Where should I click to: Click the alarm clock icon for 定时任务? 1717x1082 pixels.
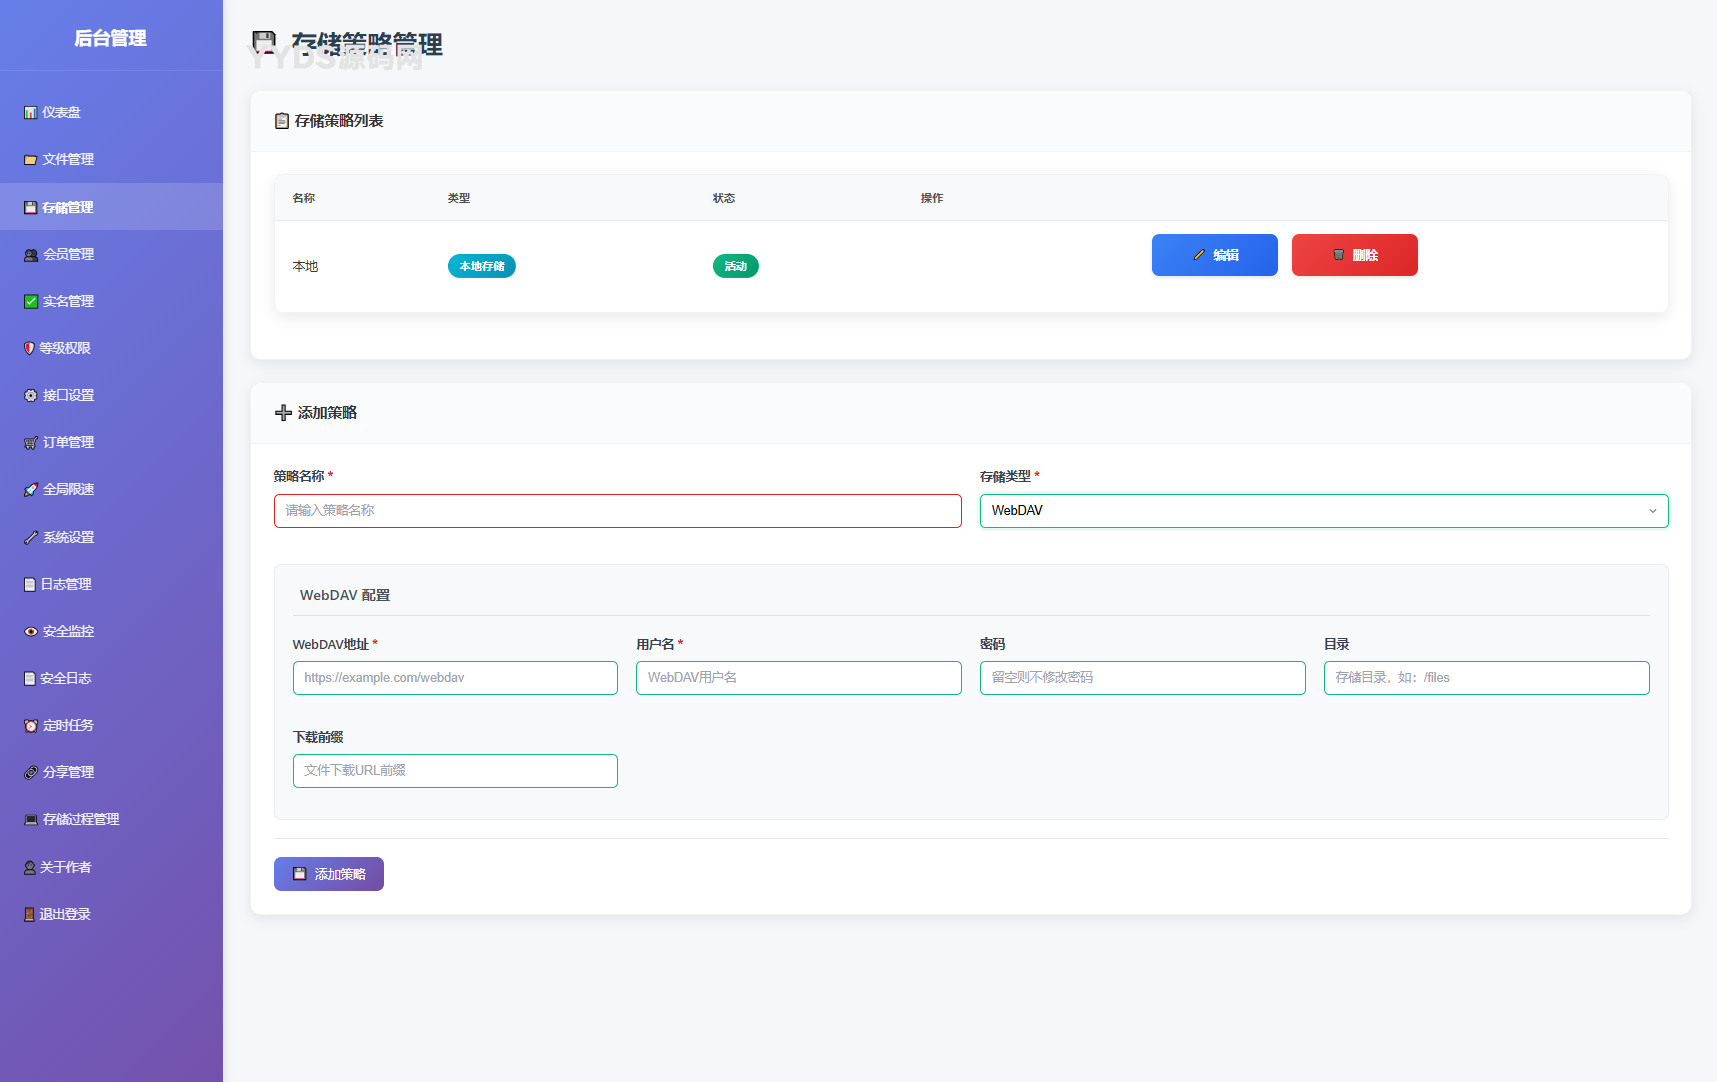coord(30,726)
